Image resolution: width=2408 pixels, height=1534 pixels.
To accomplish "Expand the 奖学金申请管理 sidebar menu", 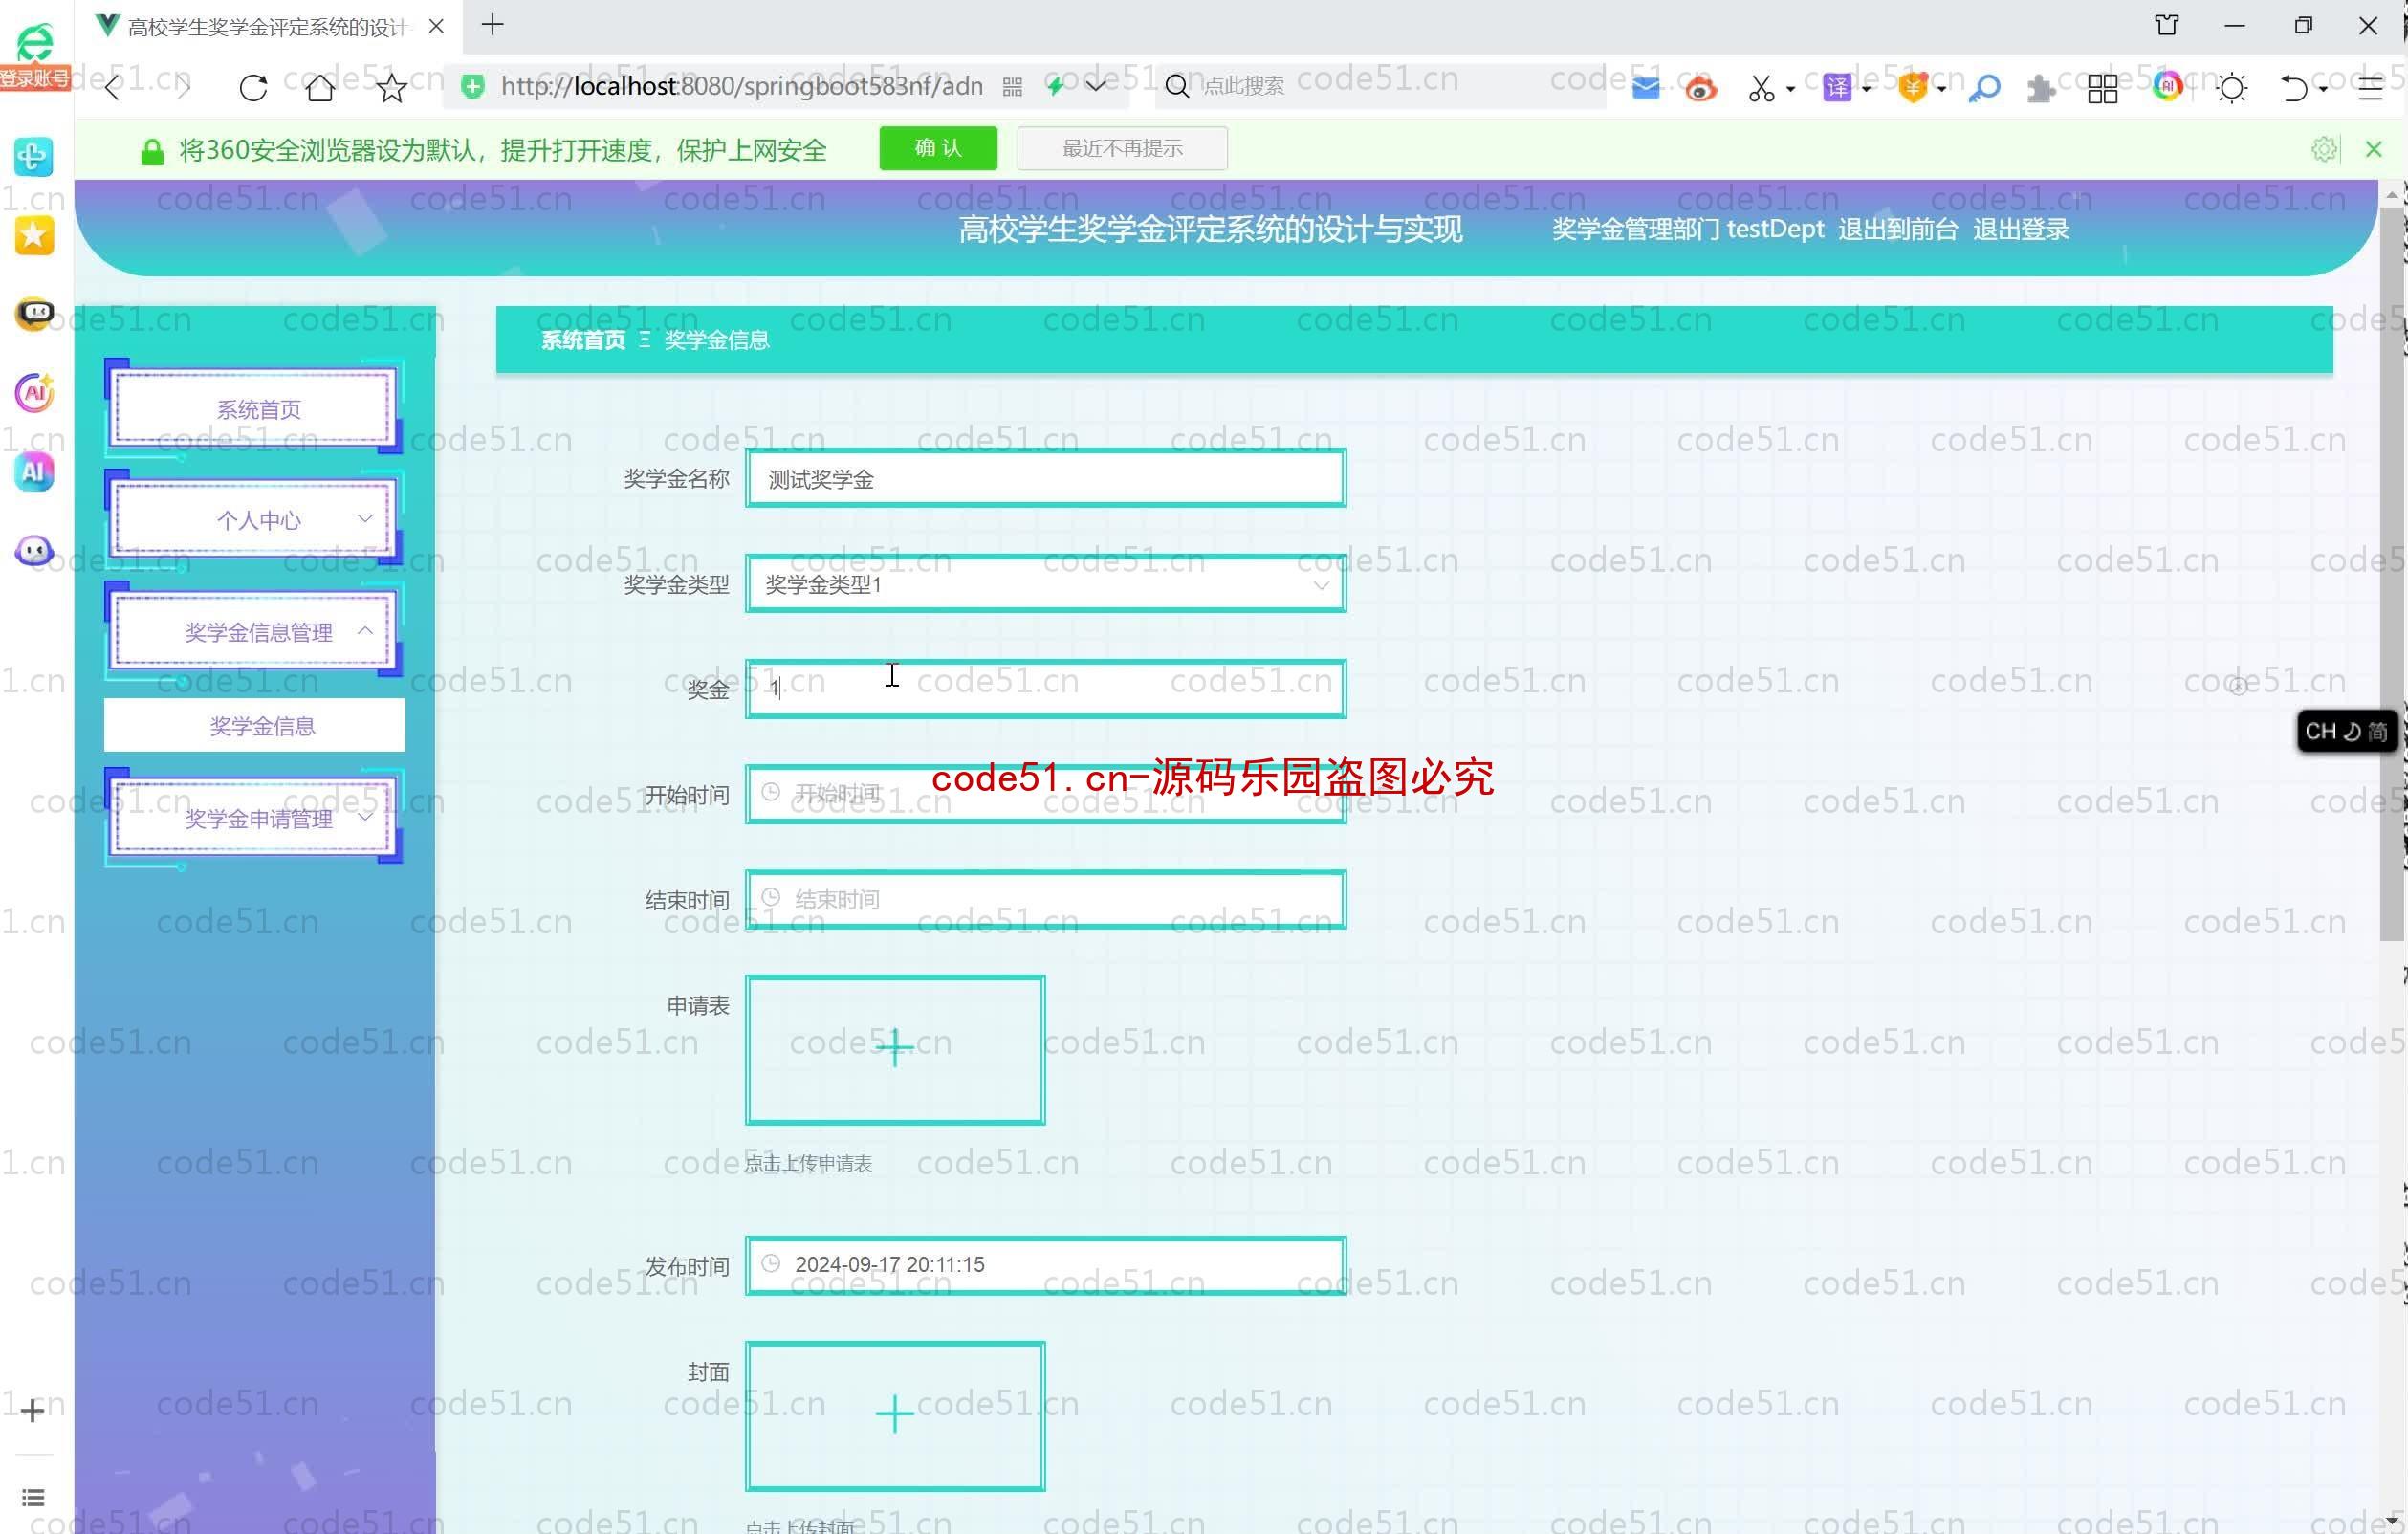I will [254, 818].
